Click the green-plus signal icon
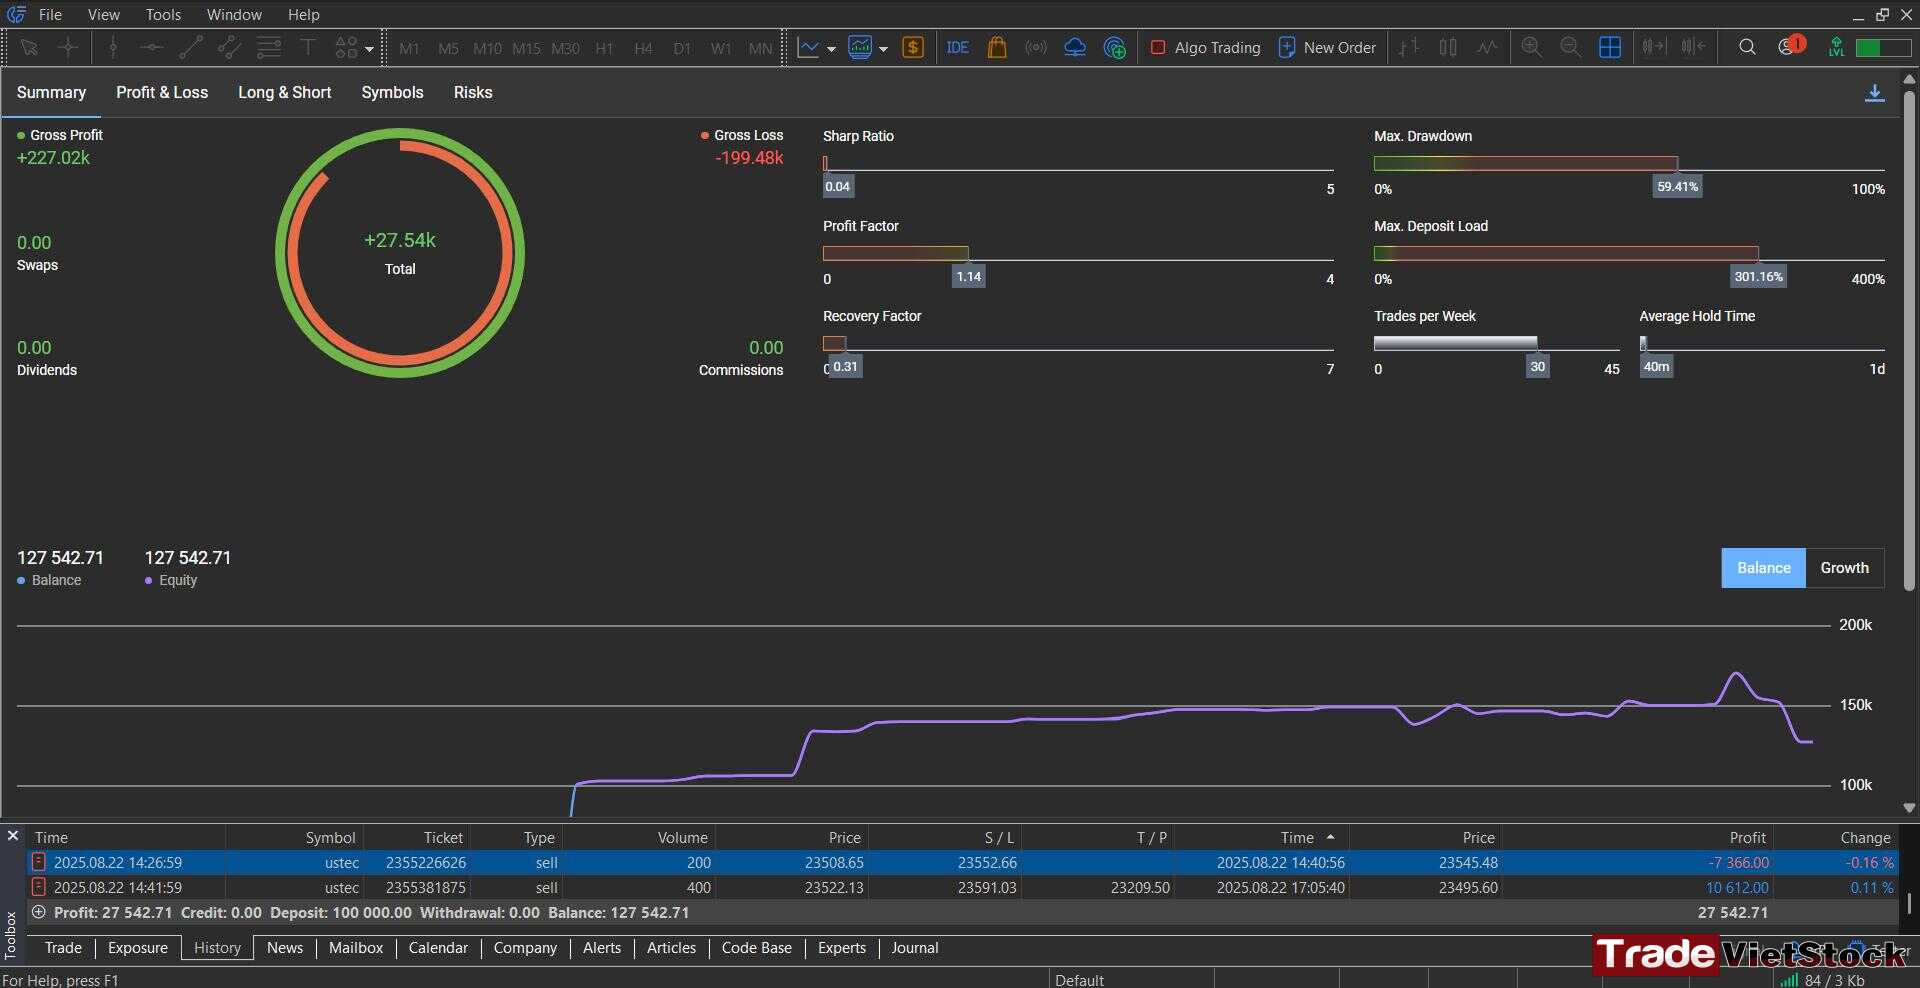Screen dimensions: 1920x988 point(1114,47)
